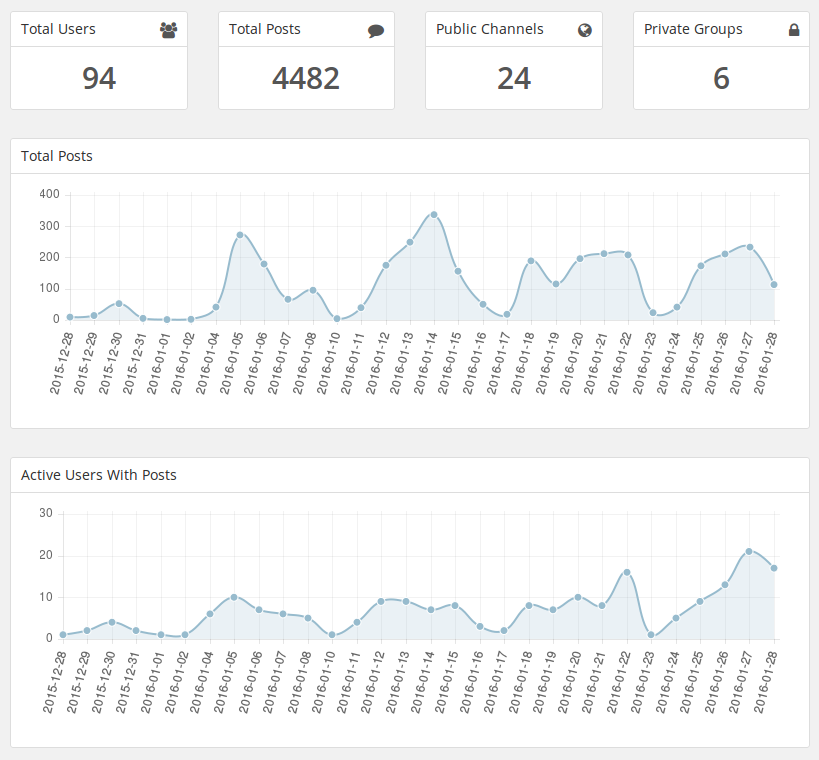Click the 2016-01-27 data point in Total Posts chart
Screen dimensions: 819x760
click(750, 247)
